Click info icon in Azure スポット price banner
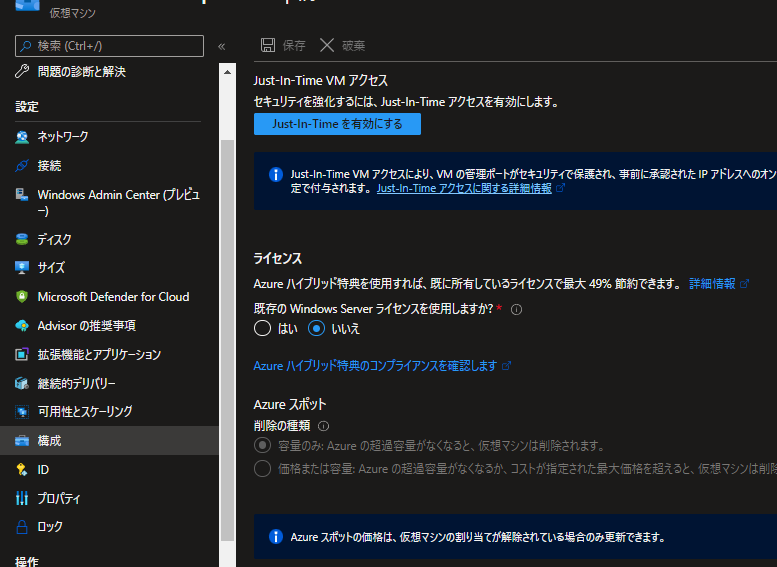The height and width of the screenshot is (567, 777). point(276,537)
